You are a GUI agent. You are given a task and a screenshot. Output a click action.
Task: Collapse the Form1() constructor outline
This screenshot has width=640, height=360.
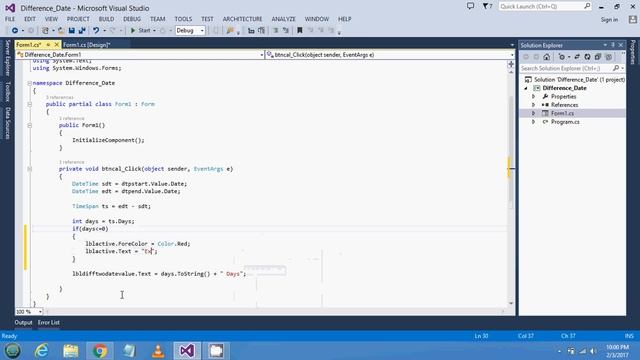(29, 125)
